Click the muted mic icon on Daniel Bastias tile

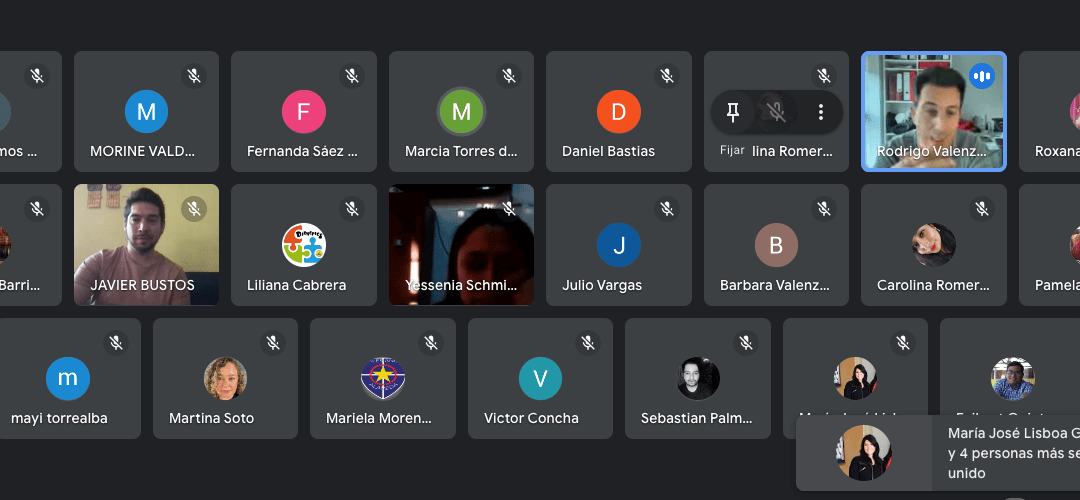click(667, 76)
